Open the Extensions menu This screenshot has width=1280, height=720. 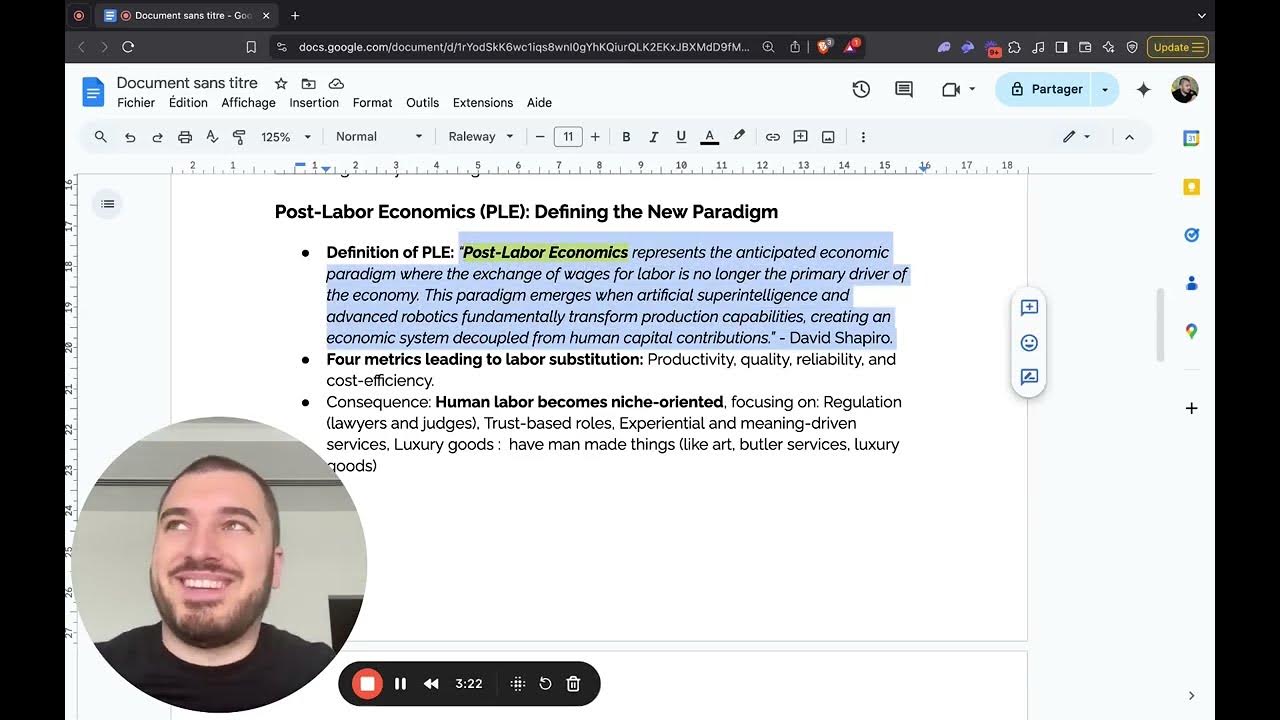(482, 102)
